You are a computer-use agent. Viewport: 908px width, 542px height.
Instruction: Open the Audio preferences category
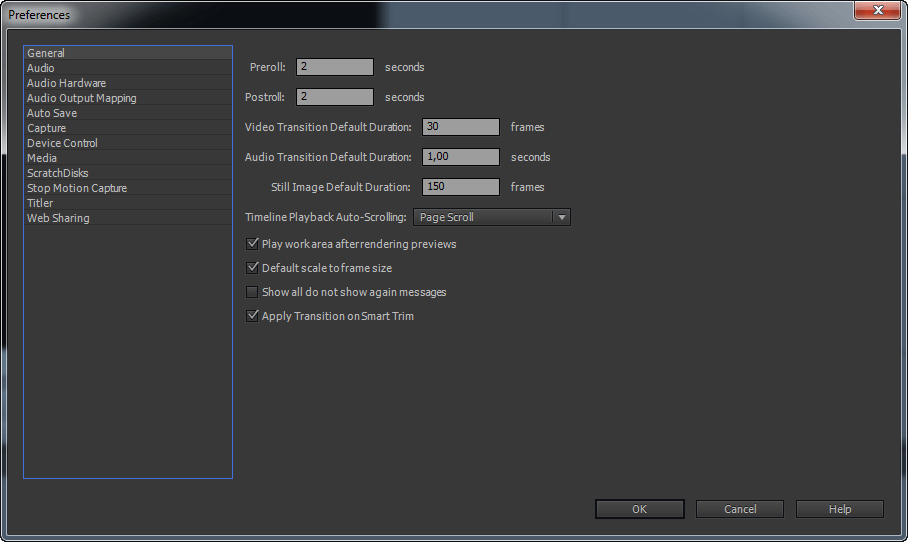[x=127, y=68]
